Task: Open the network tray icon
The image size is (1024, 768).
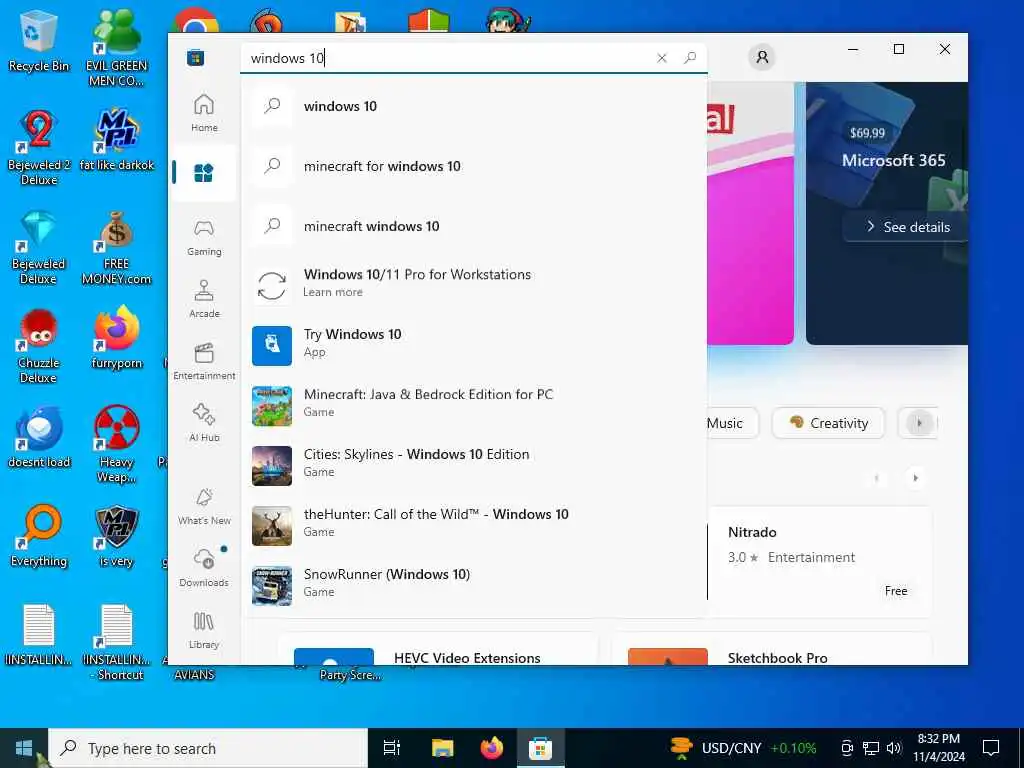Action: click(871, 748)
